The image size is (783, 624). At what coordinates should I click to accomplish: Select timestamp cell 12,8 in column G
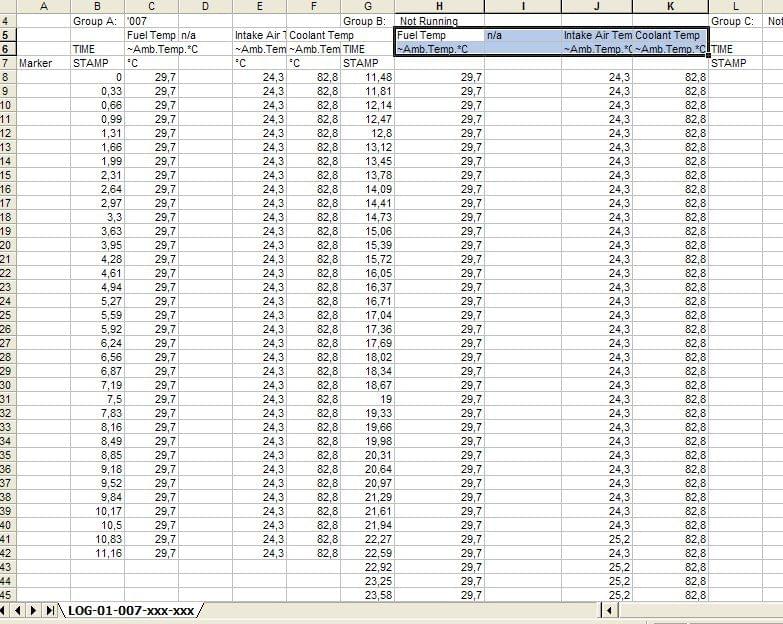368,133
